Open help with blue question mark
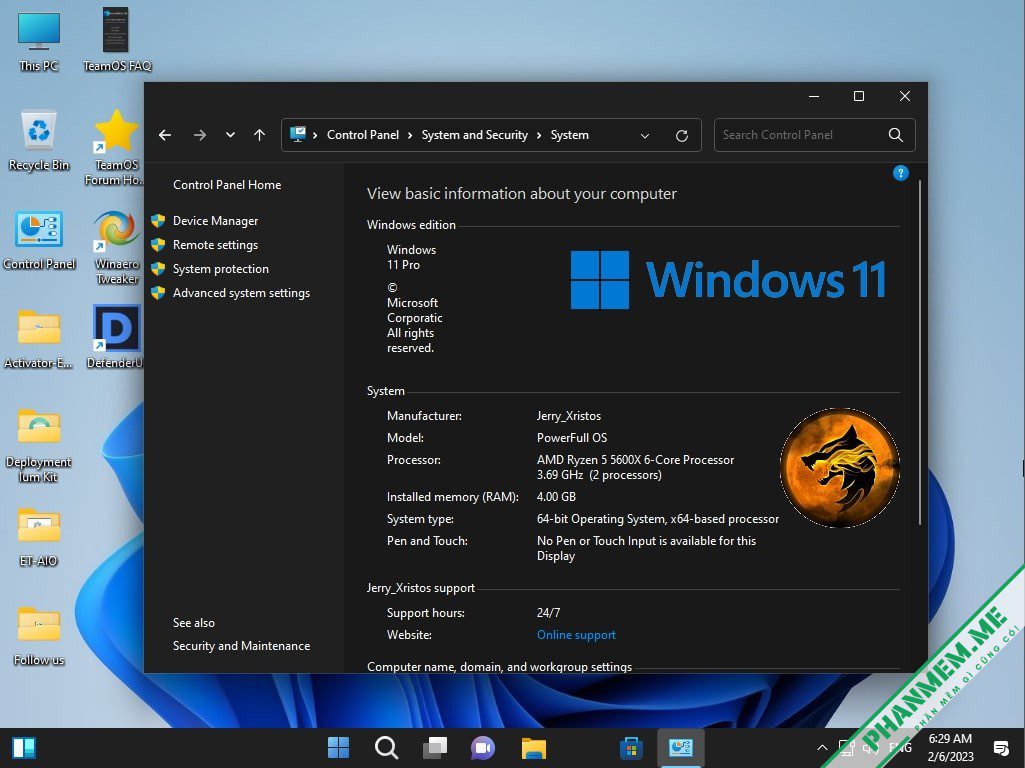1025x768 pixels. pos(900,173)
